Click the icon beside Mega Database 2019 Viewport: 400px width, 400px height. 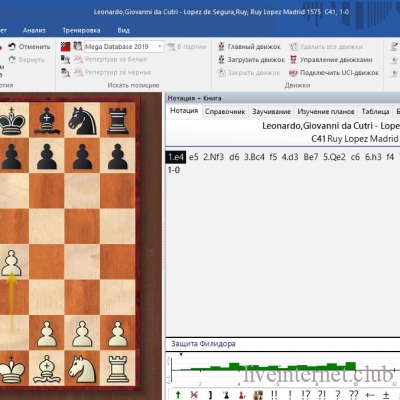(x=78, y=46)
